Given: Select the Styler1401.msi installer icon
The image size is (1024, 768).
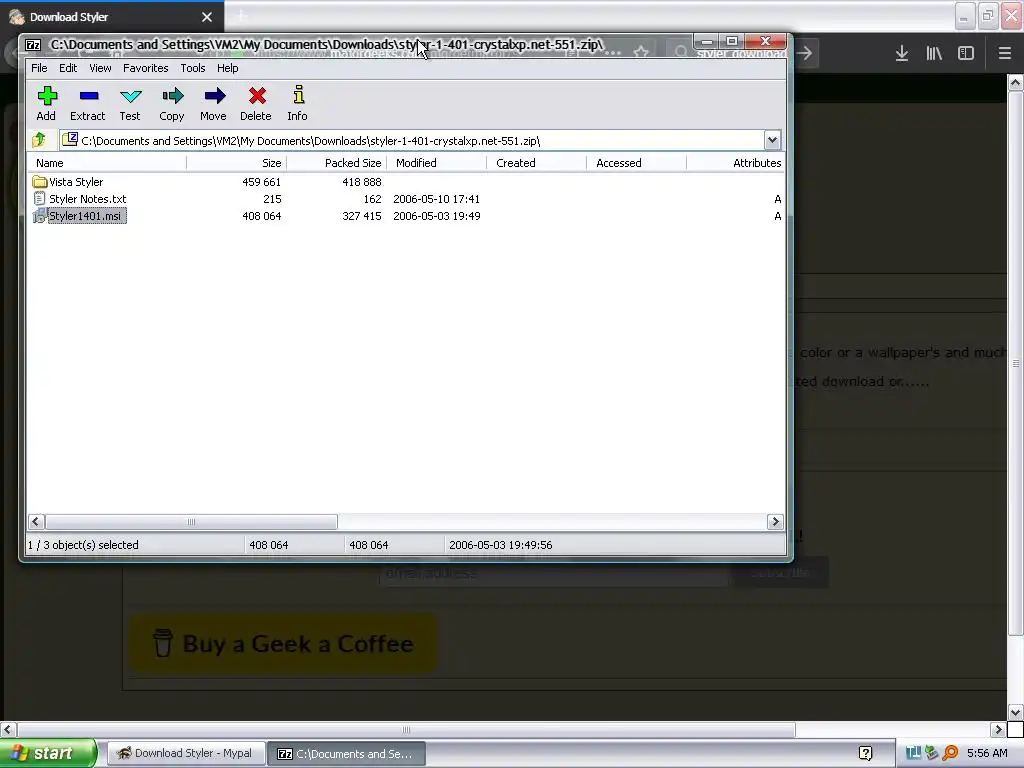Looking at the screenshot, I should click(40, 216).
